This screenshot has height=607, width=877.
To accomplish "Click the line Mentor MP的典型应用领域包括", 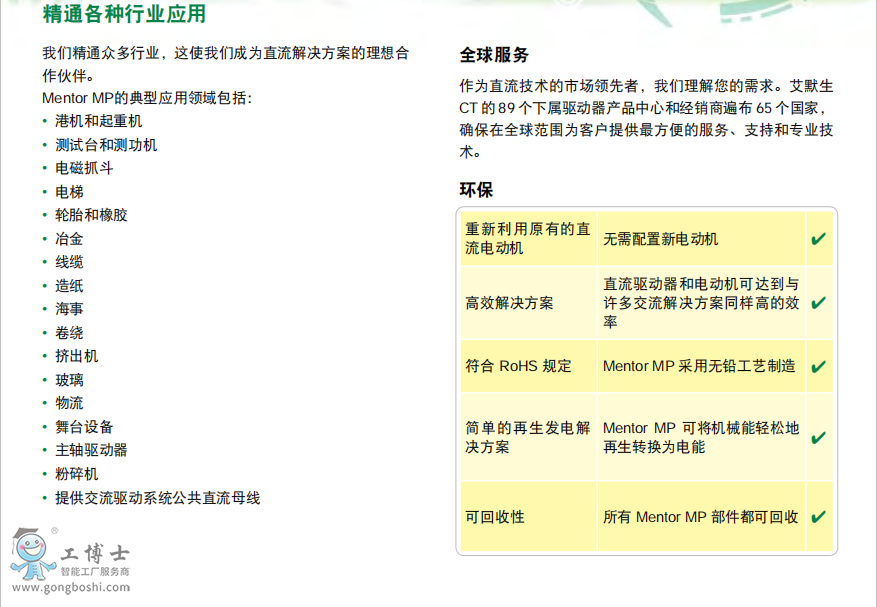I will [x=147, y=98].
